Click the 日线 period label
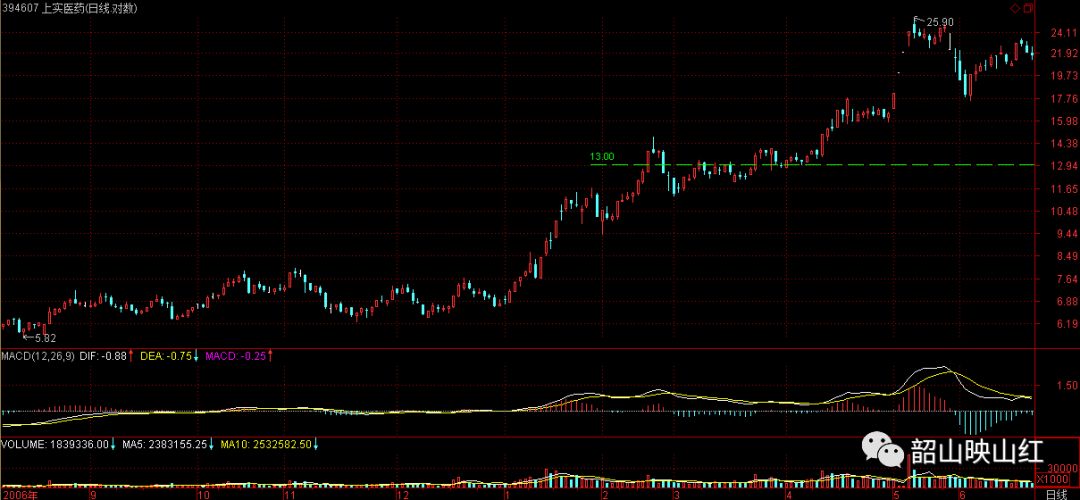 click(x=1056, y=494)
